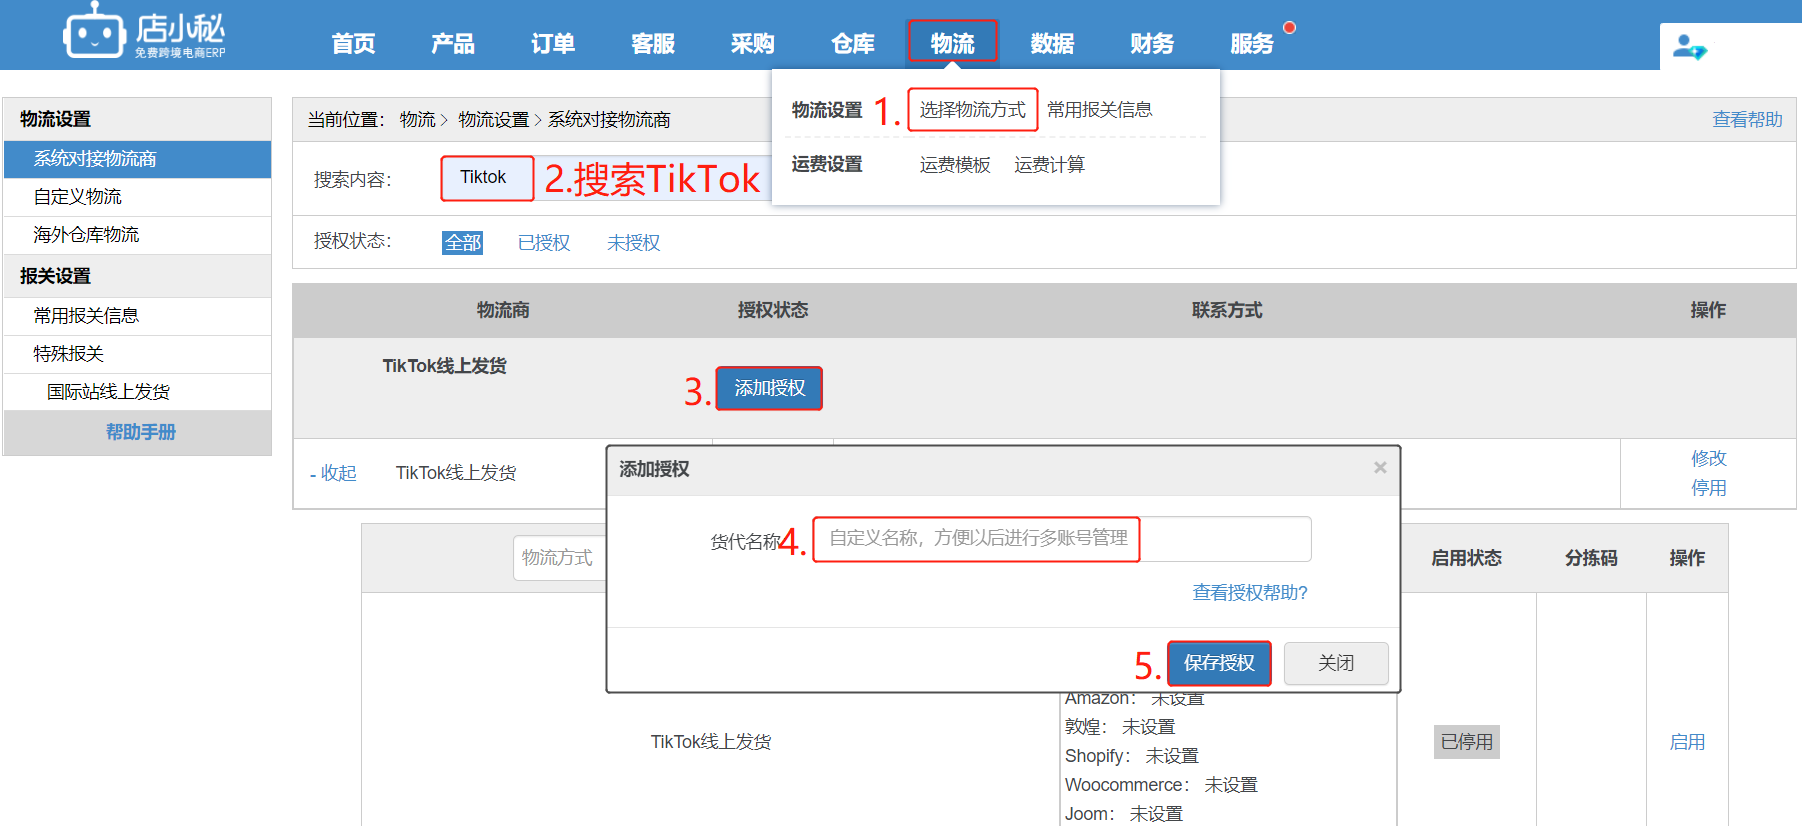Open the 物流 top menu
The image size is (1802, 826).
pos(952,44)
